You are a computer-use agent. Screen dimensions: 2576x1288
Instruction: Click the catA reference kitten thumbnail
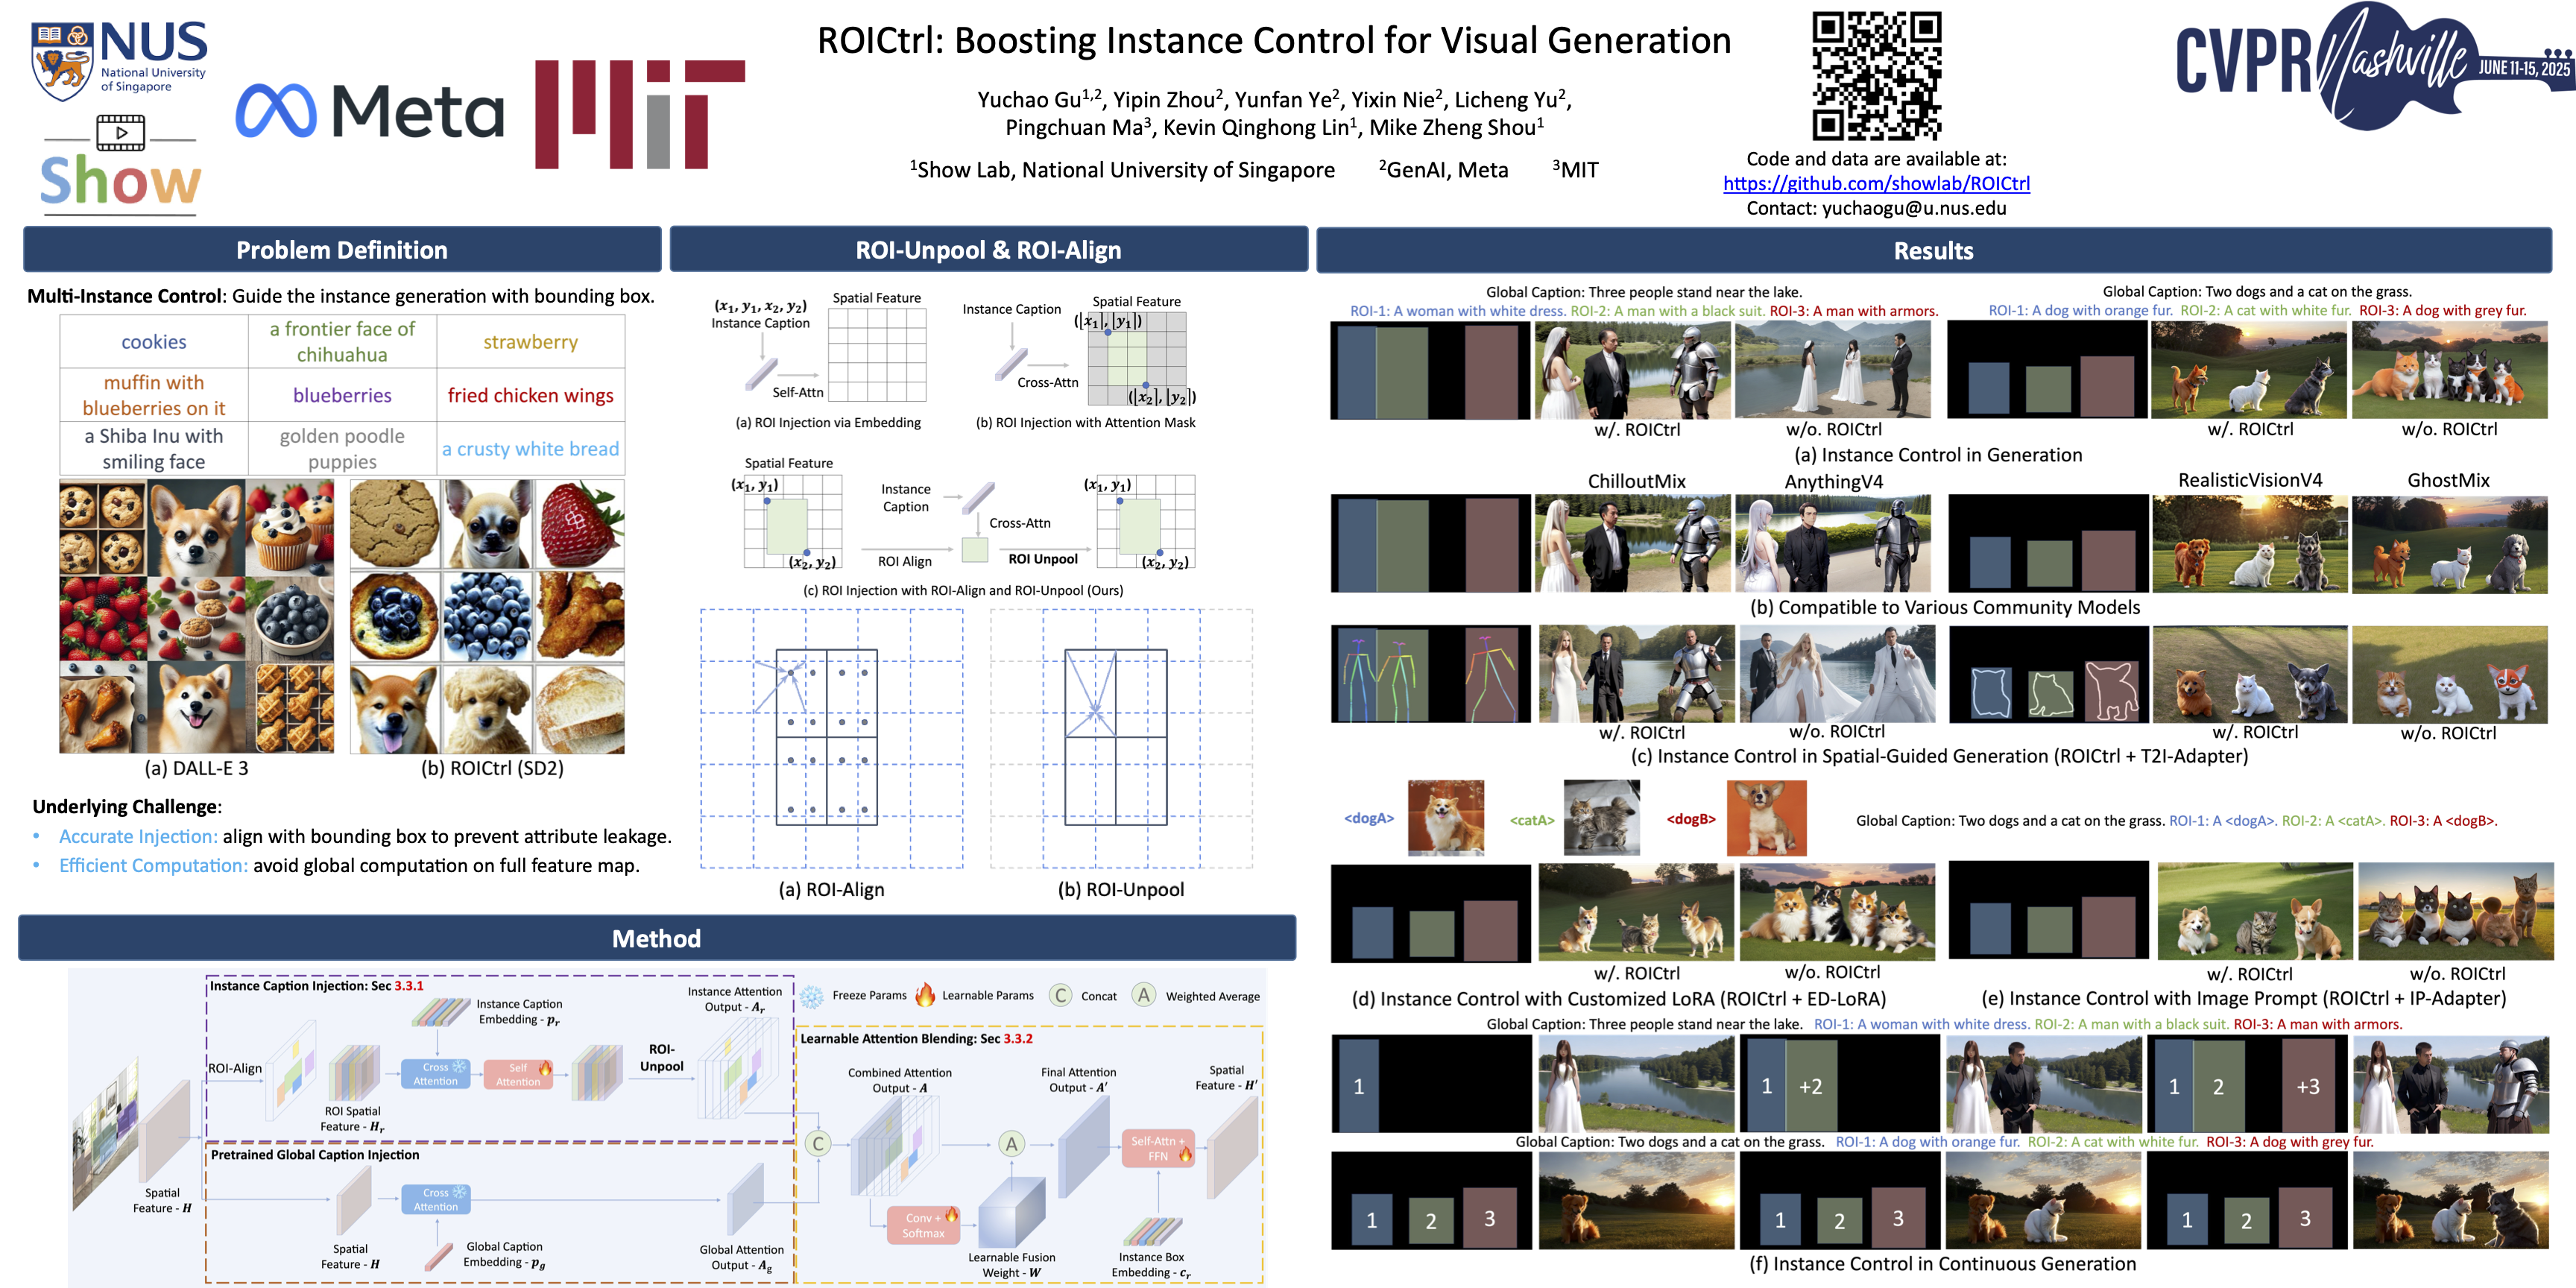point(1601,817)
